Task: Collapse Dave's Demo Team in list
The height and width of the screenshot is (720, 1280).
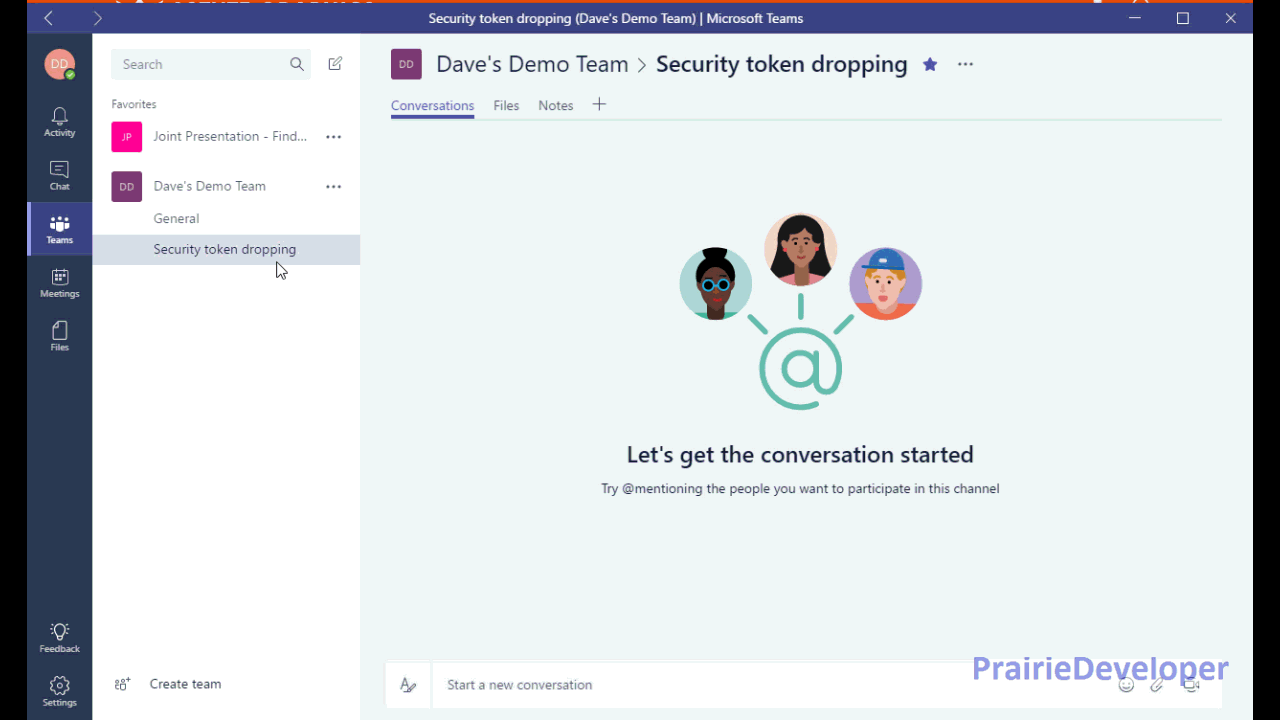Action: coord(209,186)
